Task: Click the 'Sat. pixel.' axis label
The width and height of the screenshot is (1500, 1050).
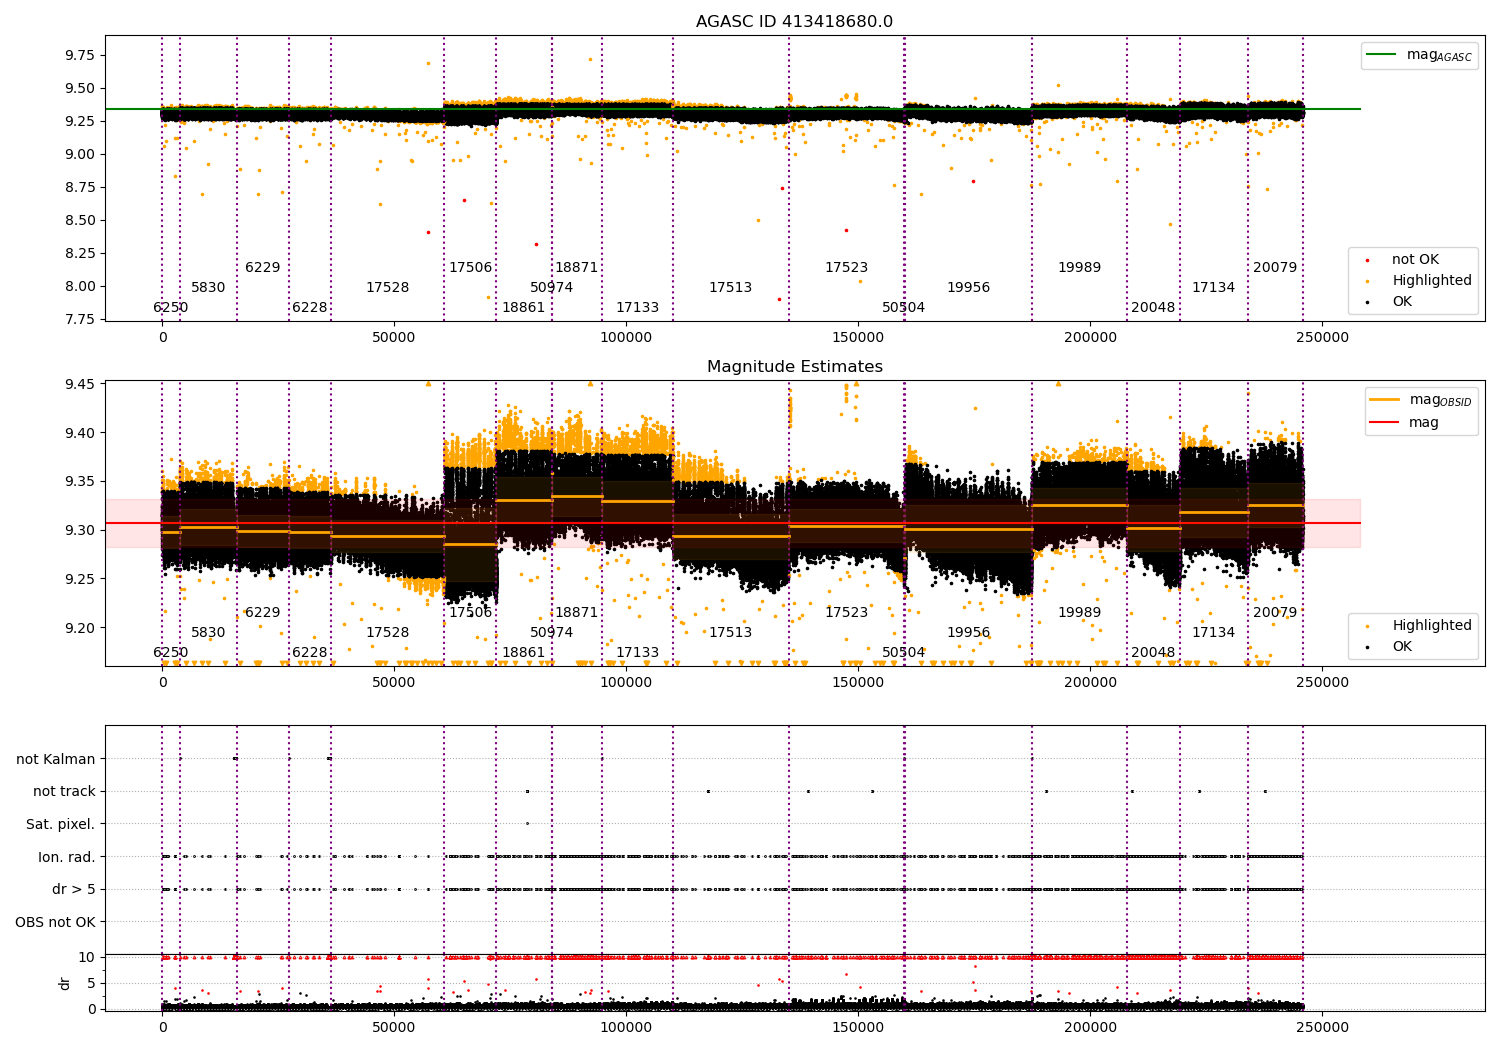Action: click(61, 824)
